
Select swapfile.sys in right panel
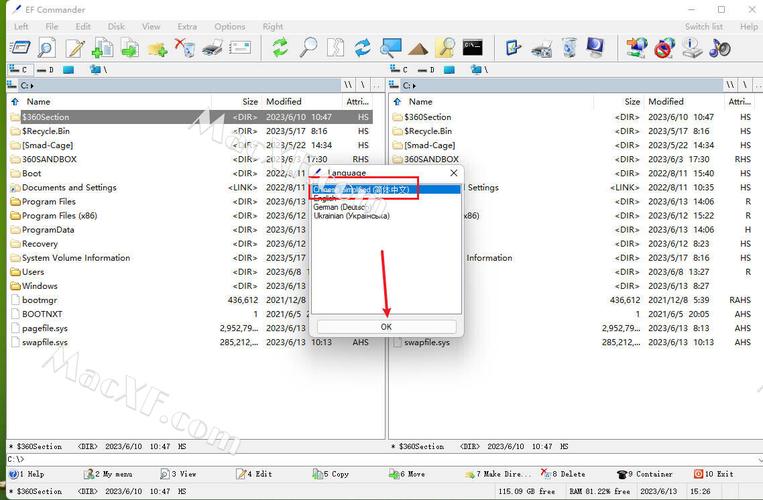tap(427, 342)
